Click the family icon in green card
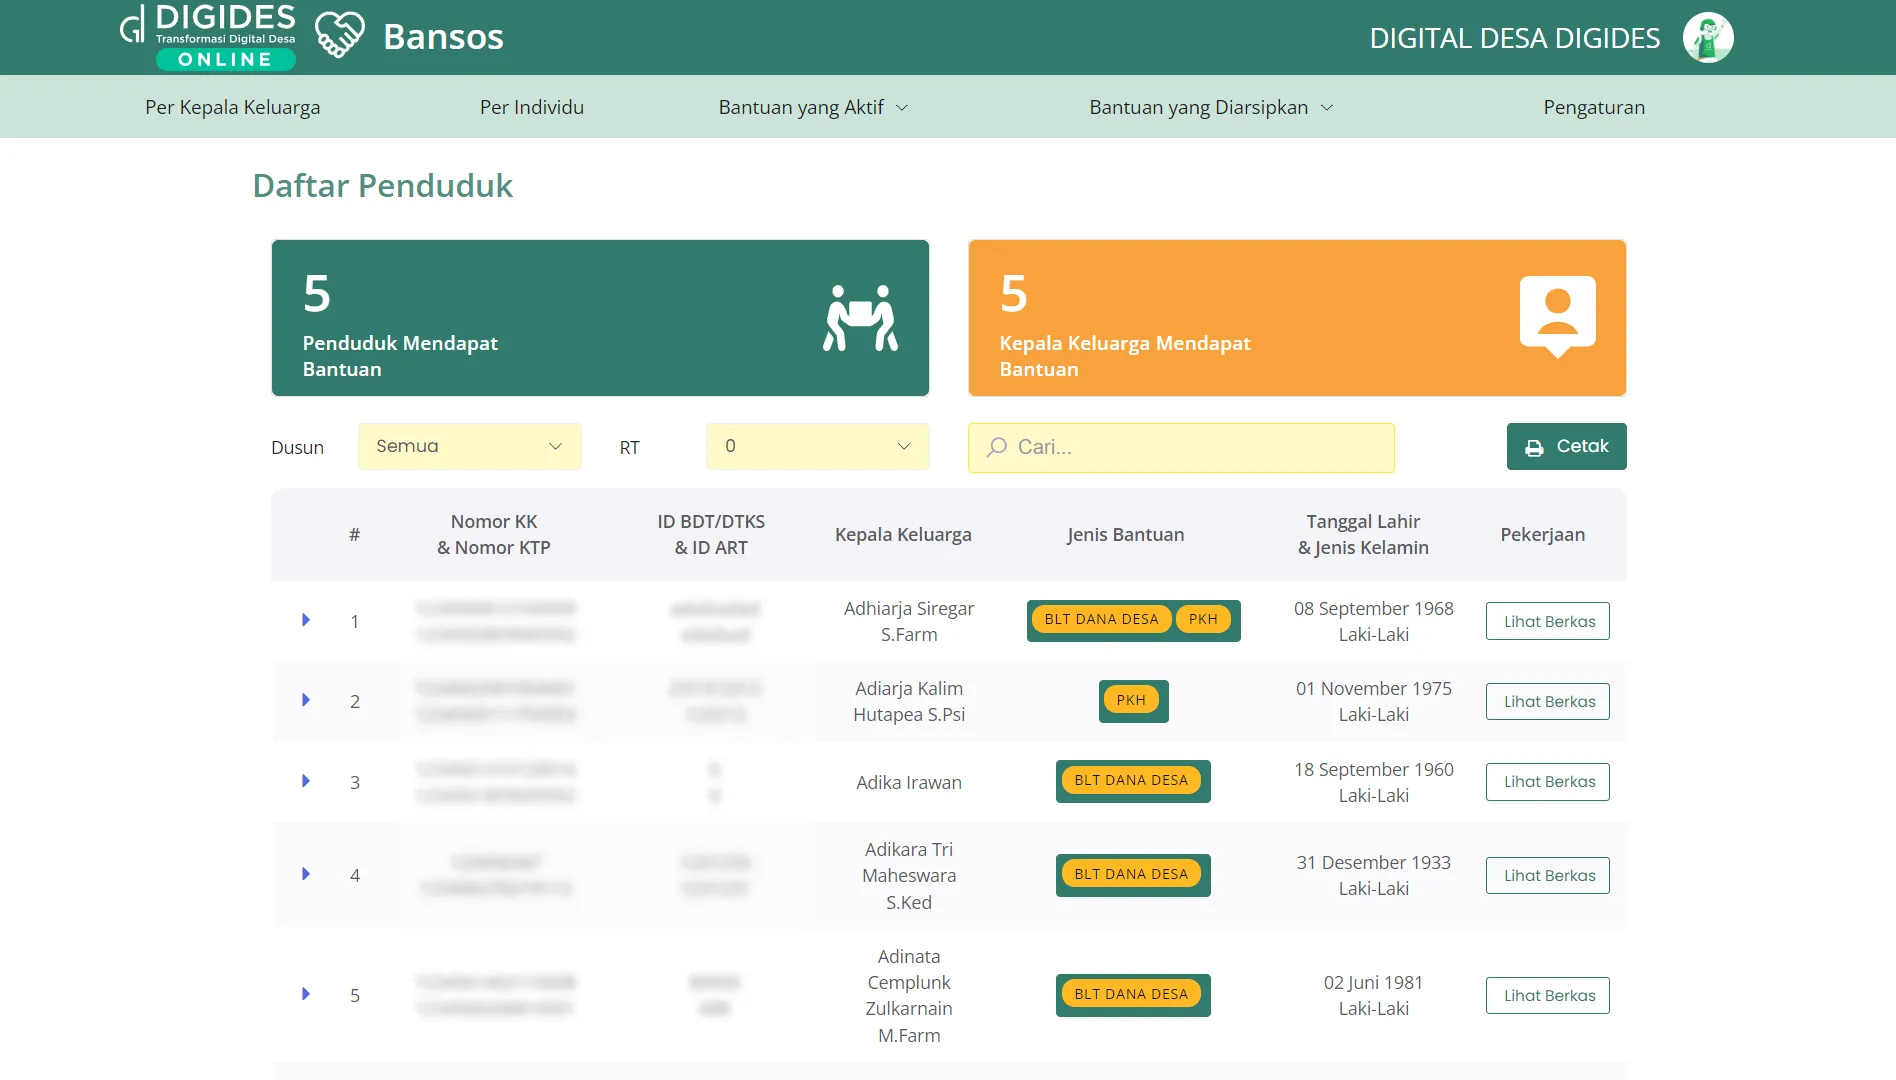1896x1080 pixels. point(860,318)
